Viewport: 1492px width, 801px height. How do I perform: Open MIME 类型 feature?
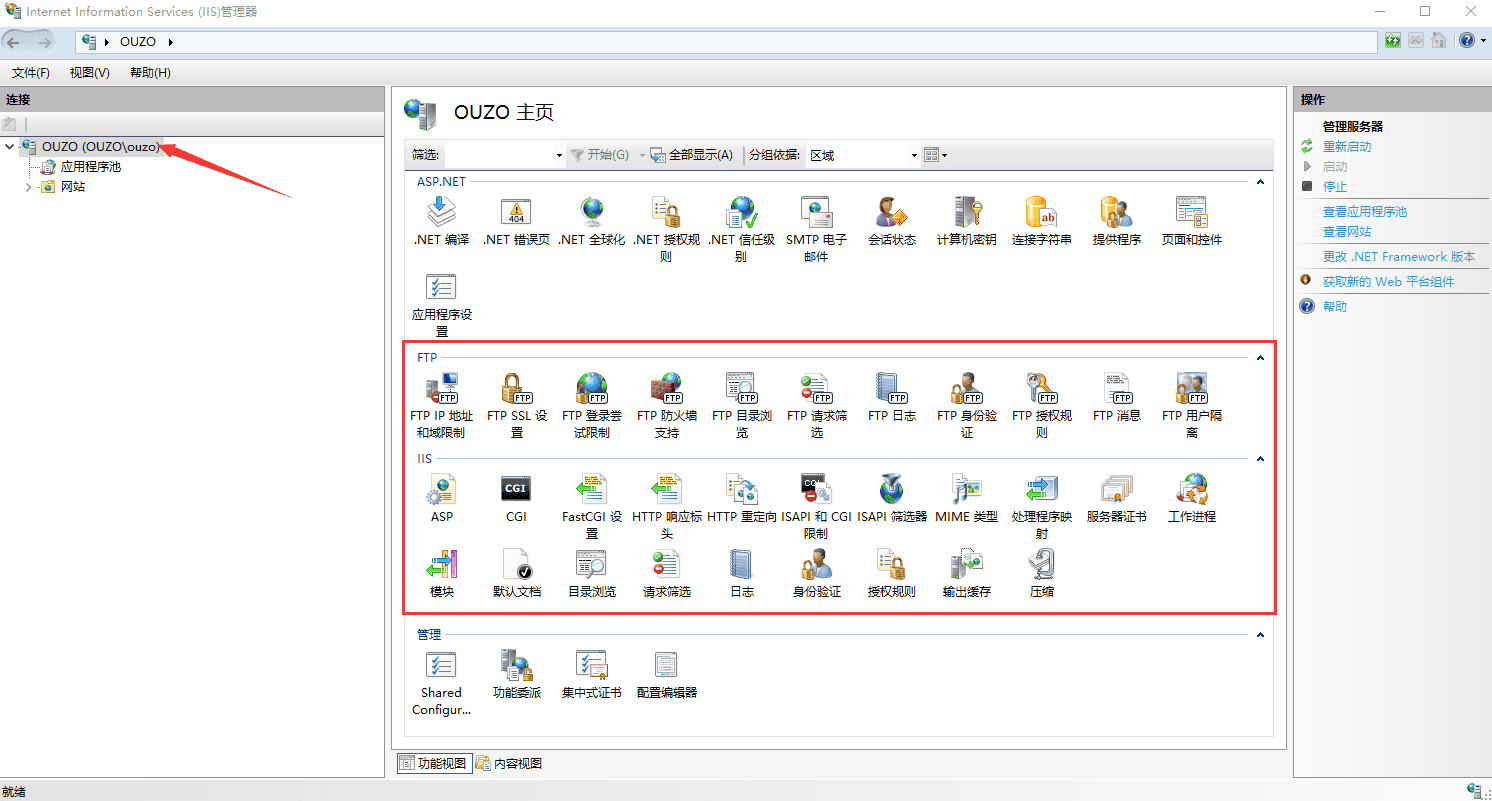(x=966, y=498)
